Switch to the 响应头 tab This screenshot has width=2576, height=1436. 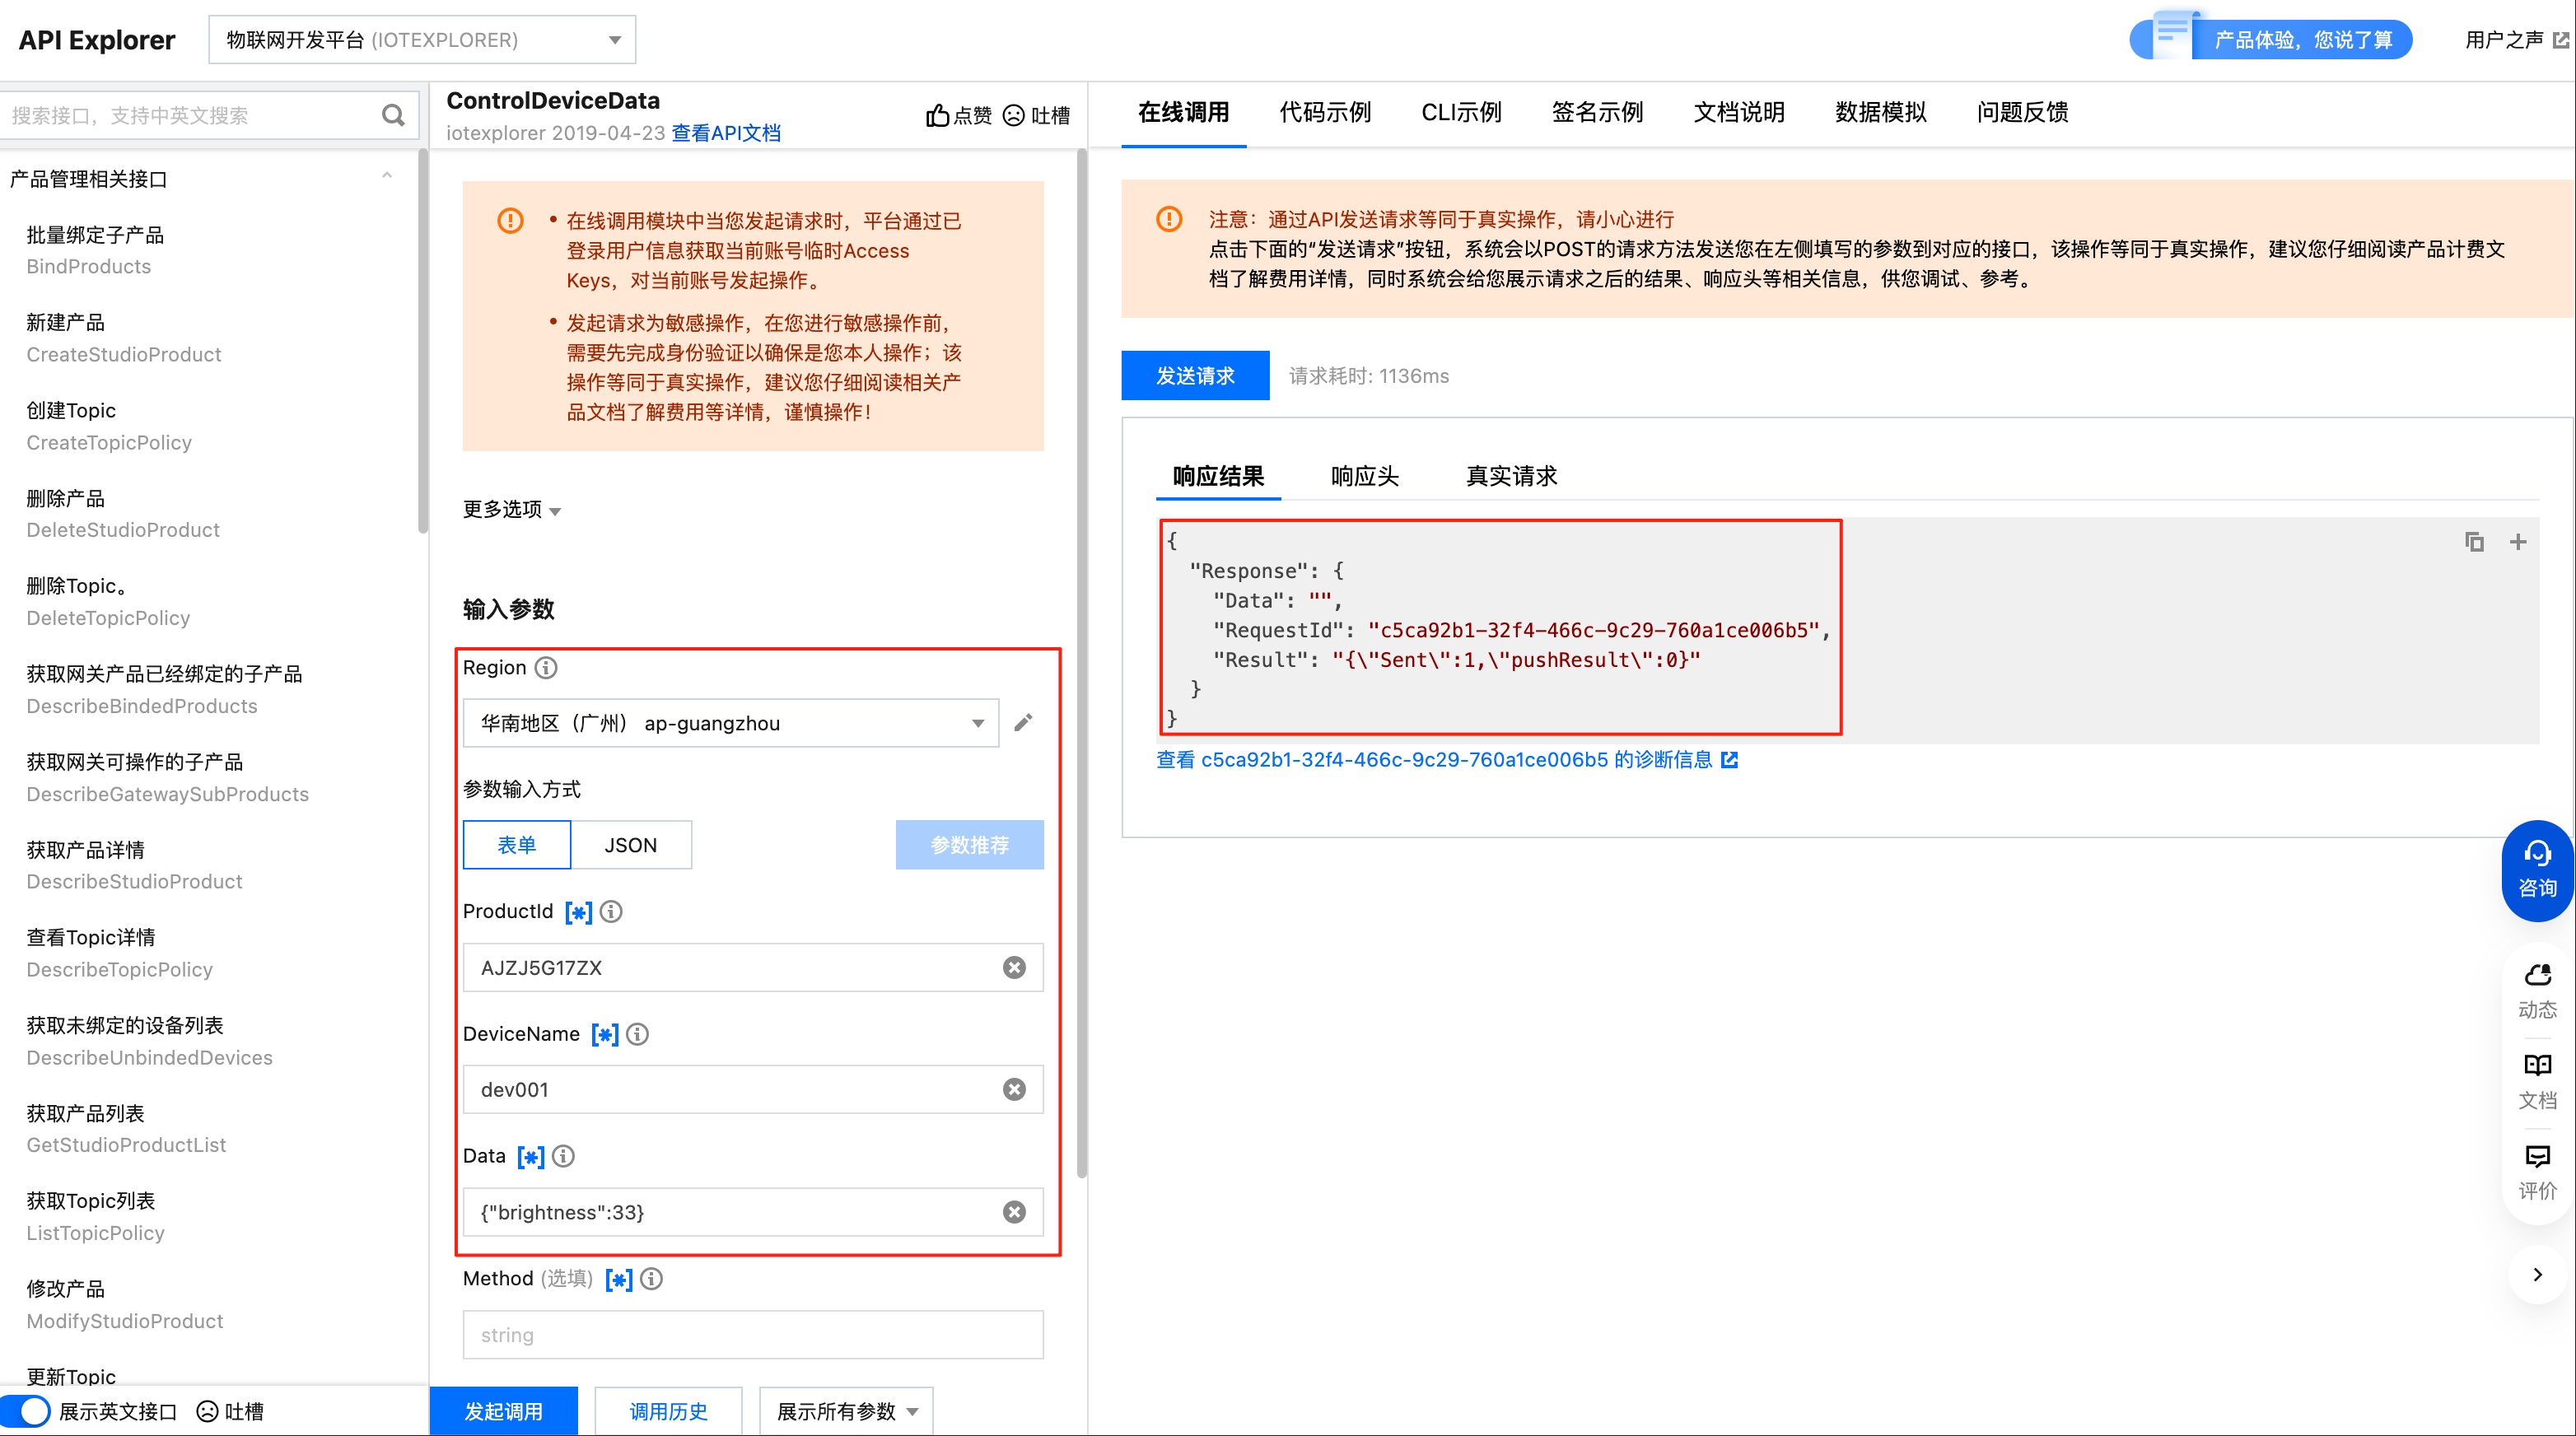pos(1364,476)
